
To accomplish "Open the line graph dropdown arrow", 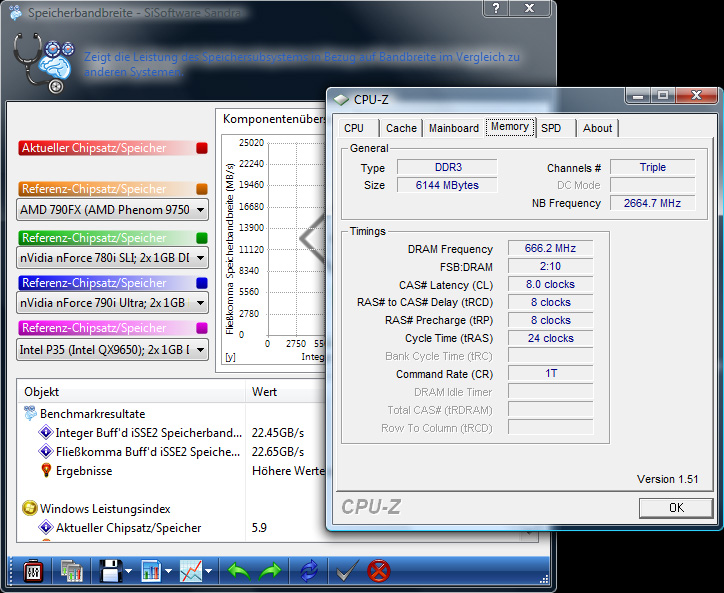I will click(209, 572).
